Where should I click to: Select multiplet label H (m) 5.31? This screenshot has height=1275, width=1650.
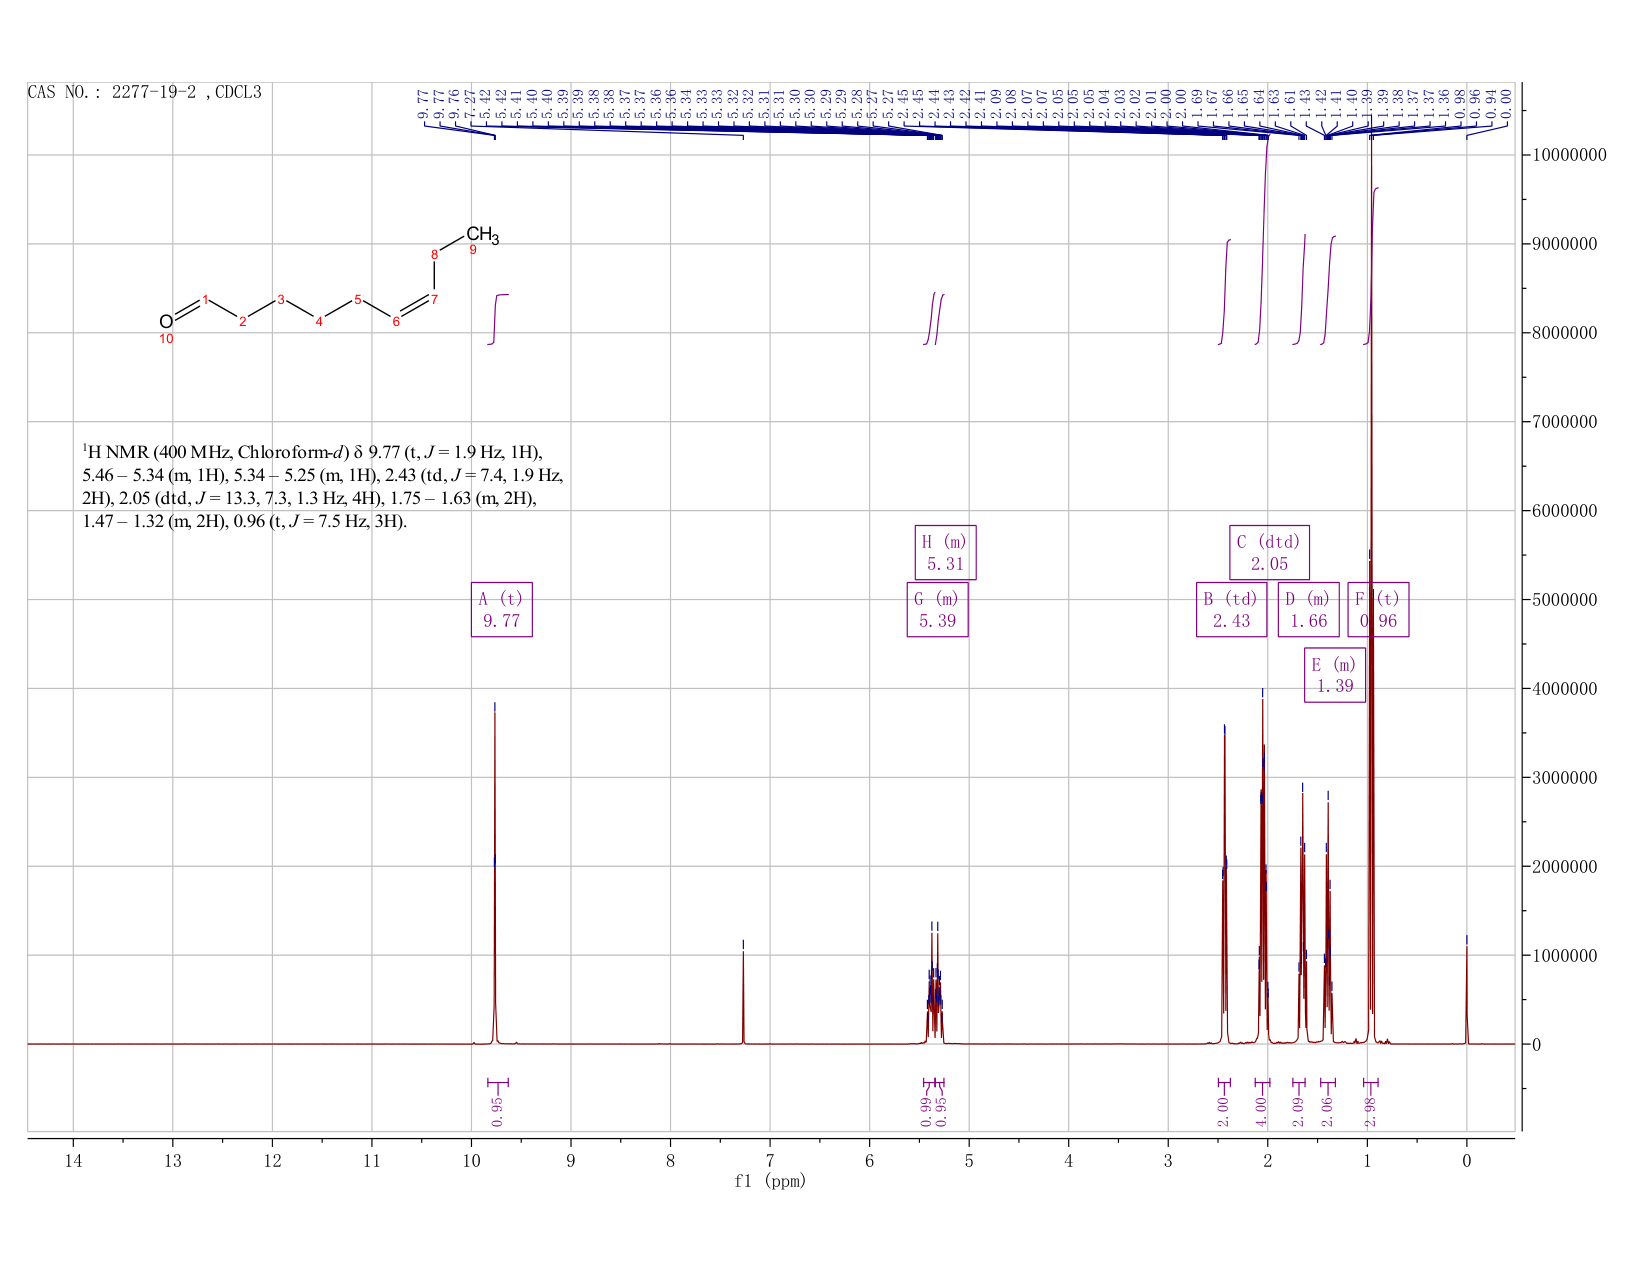click(945, 552)
